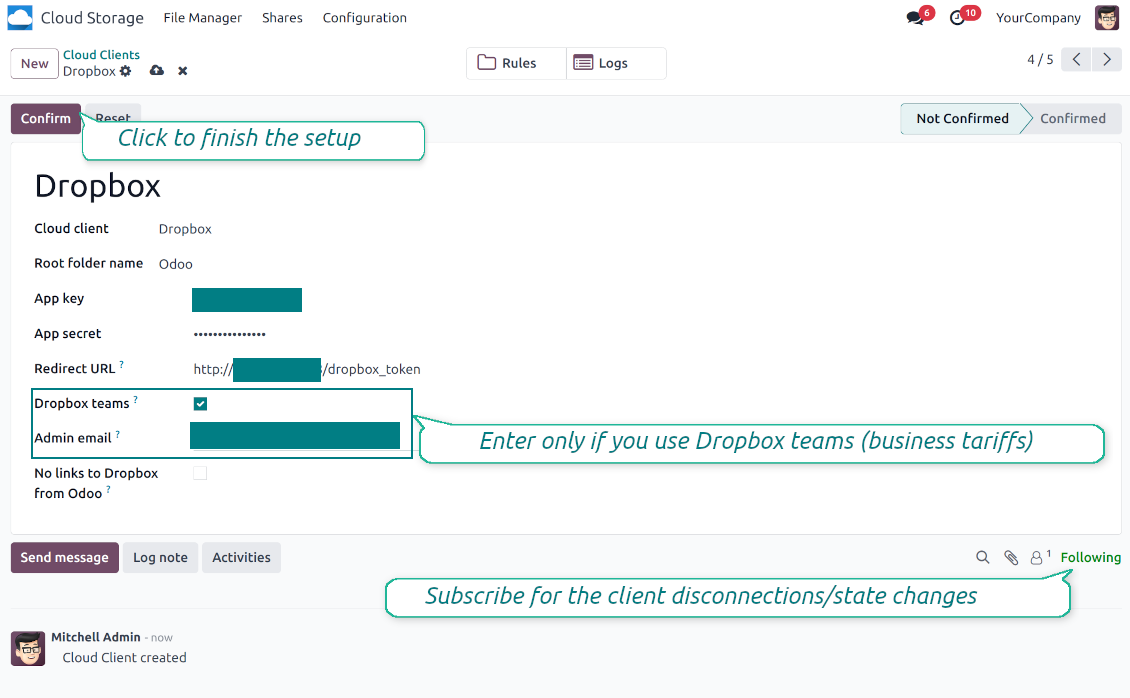
Task: Open the Logs smart button
Action: pos(616,63)
